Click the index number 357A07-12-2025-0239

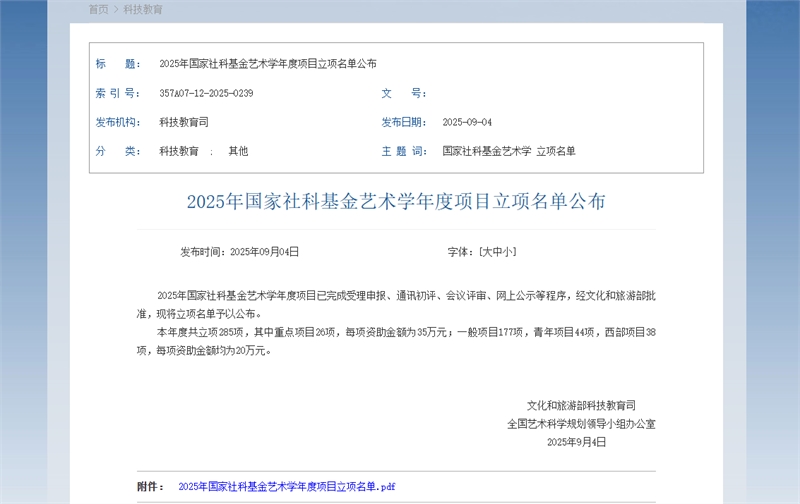pyautogui.click(x=206, y=93)
